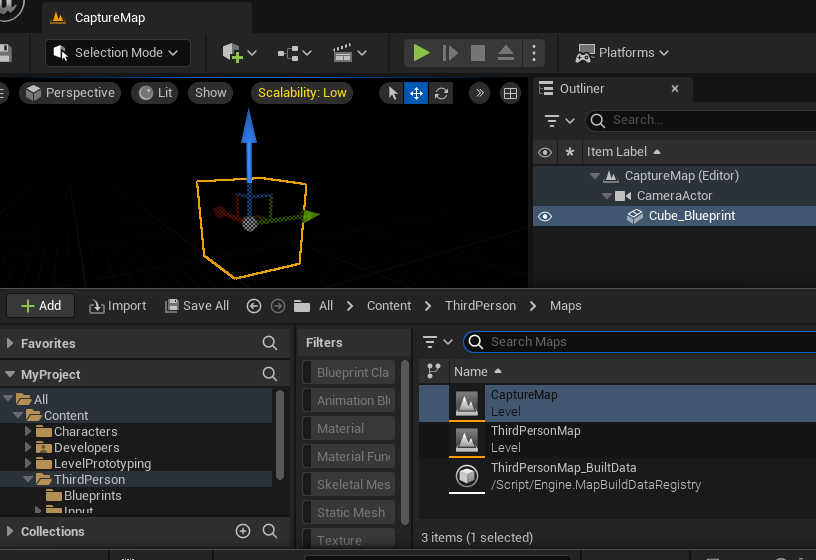This screenshot has width=816, height=560.
Task: Select the Blueprints folder
Action: tap(93, 495)
